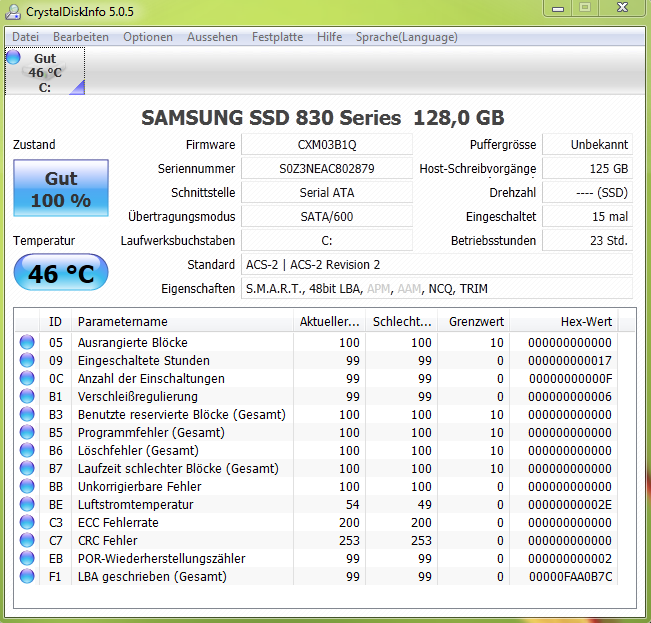
Task: Minimize the CrystalDiskInfo window
Action: 558,8
